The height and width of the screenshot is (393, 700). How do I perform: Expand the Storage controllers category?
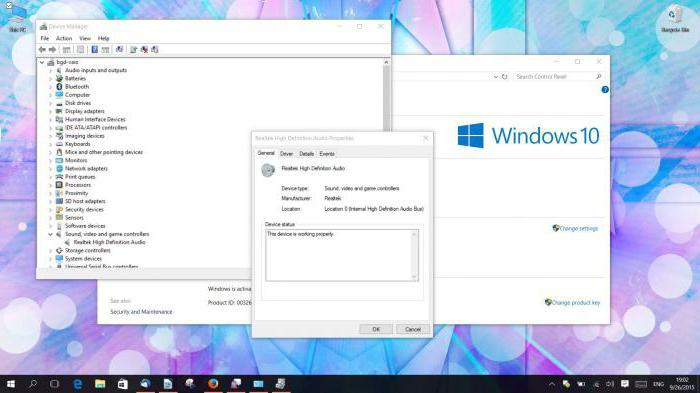point(50,251)
